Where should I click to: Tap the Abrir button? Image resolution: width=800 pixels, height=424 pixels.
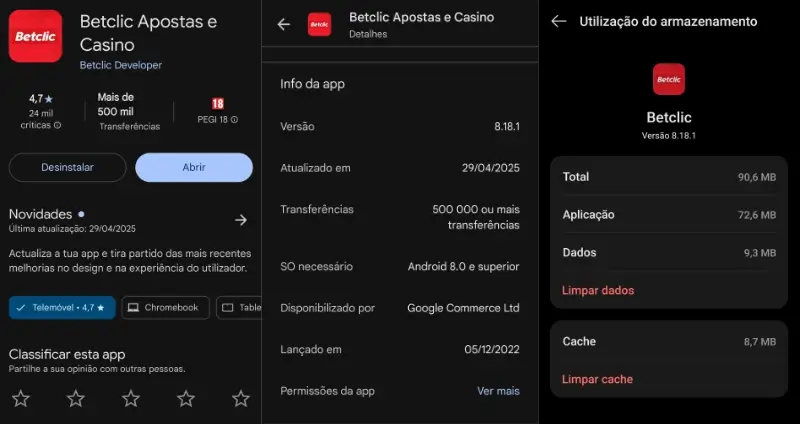[194, 167]
